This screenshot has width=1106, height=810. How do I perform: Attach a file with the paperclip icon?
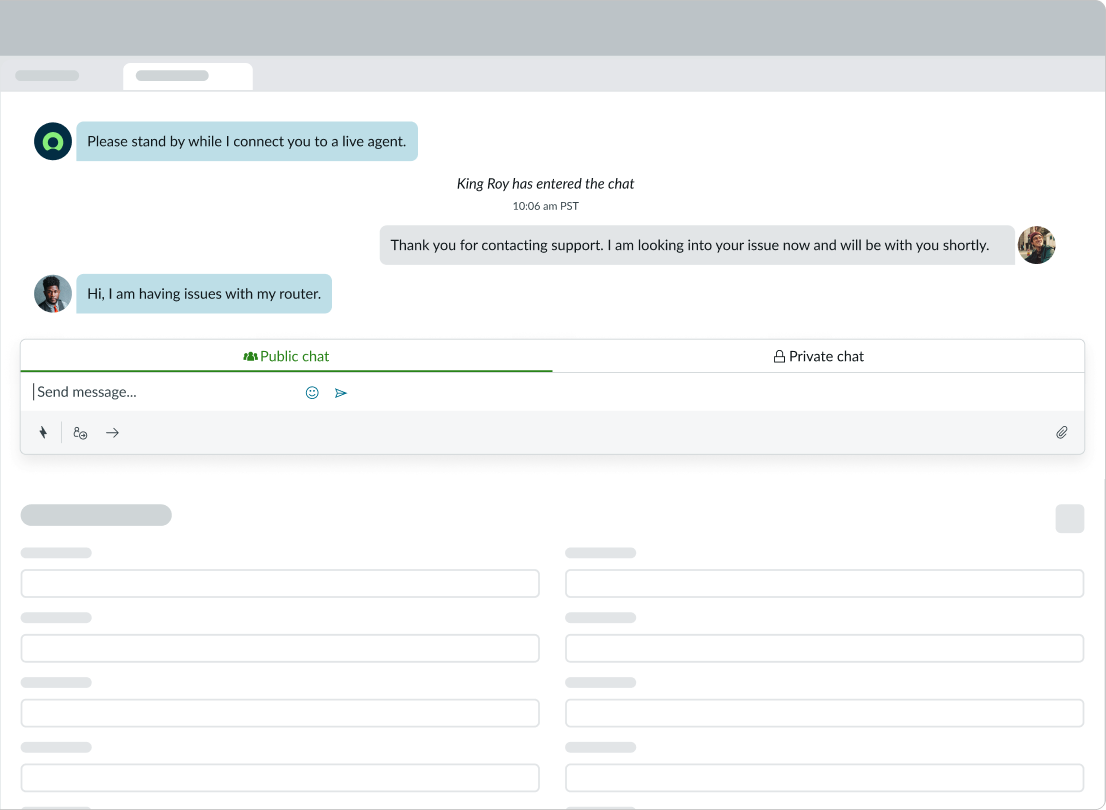(1062, 433)
